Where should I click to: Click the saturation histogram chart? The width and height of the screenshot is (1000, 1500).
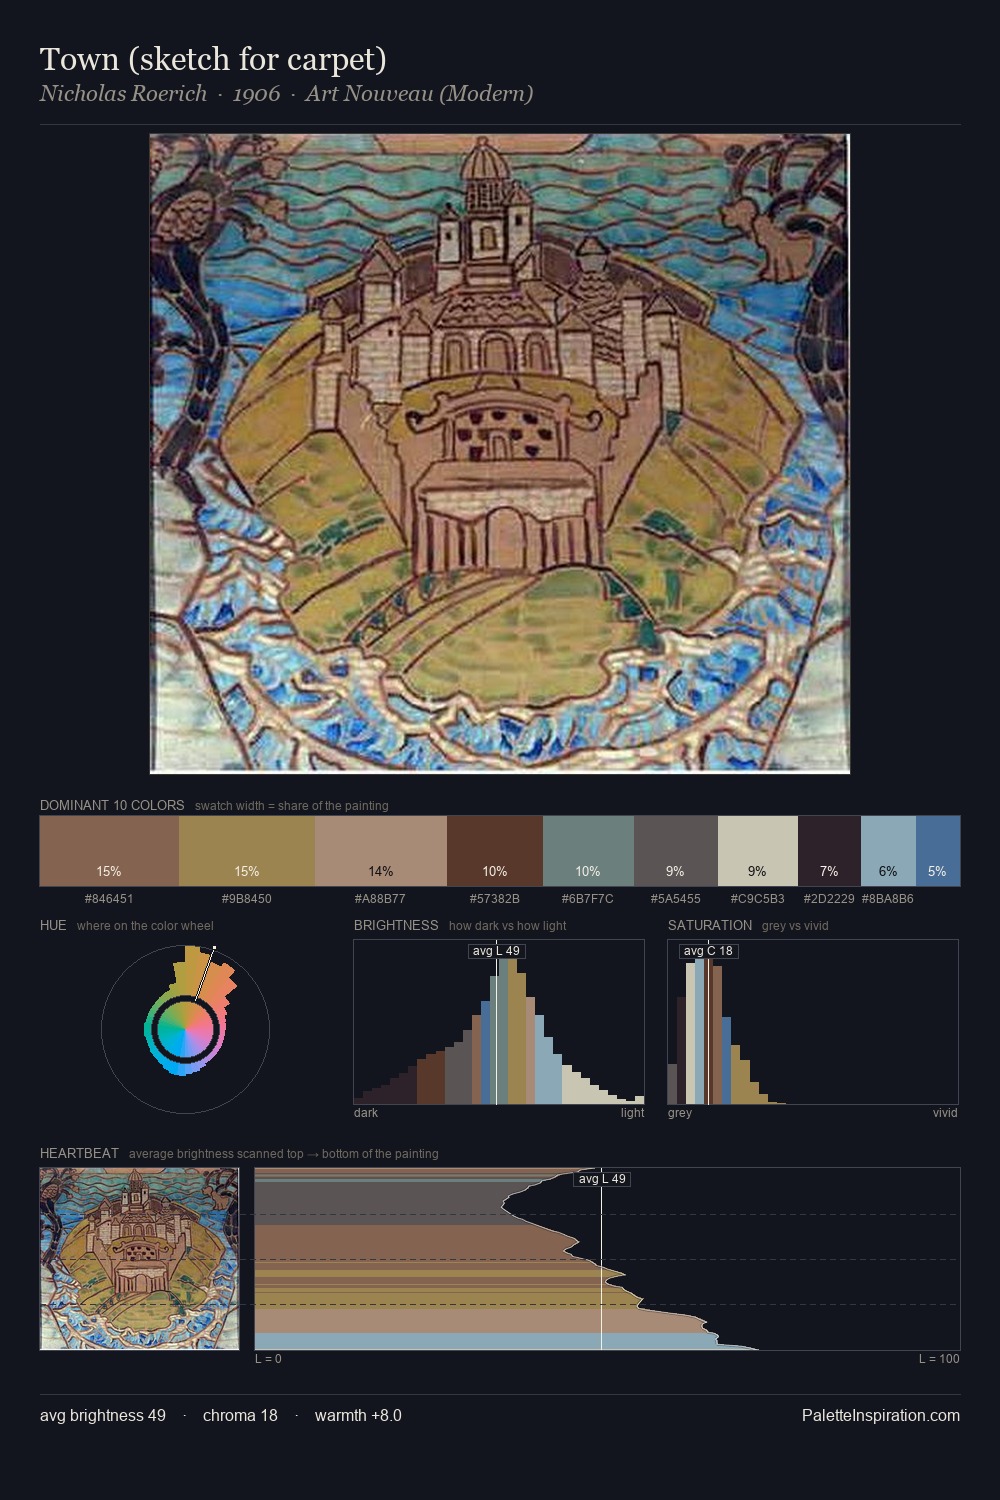point(813,1022)
